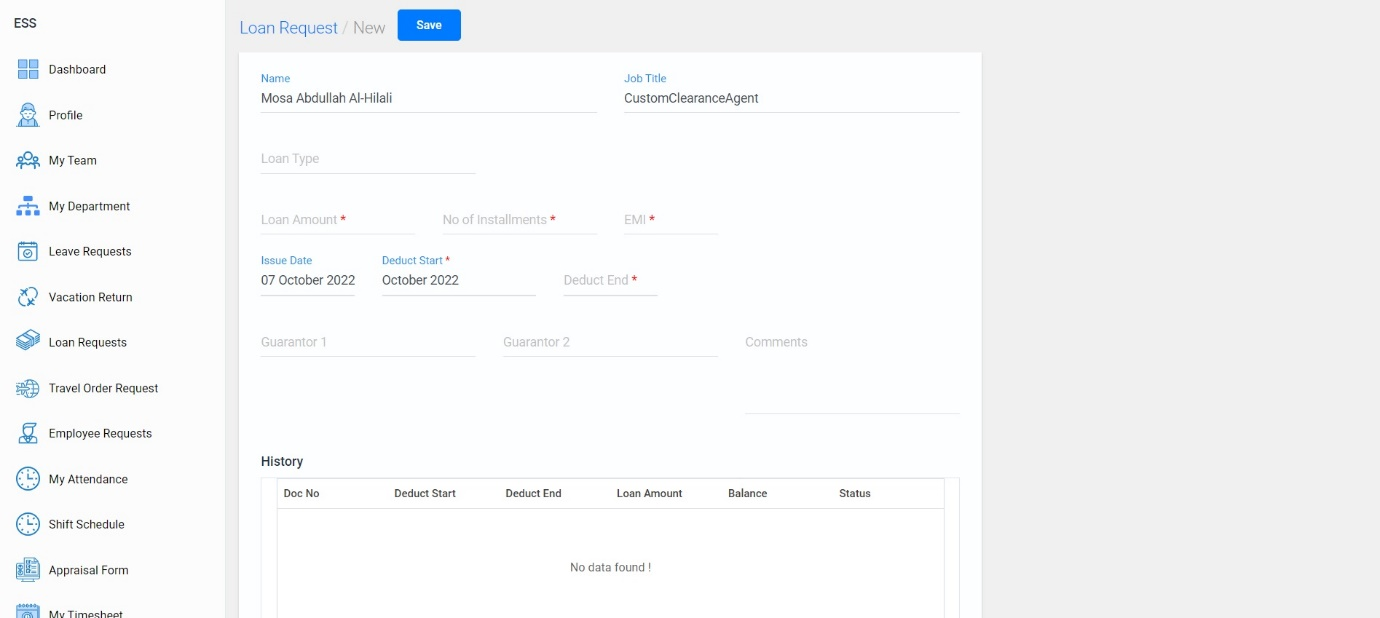1380x618 pixels.
Task: Click the Appraisal Form document icon
Action: 29,570
